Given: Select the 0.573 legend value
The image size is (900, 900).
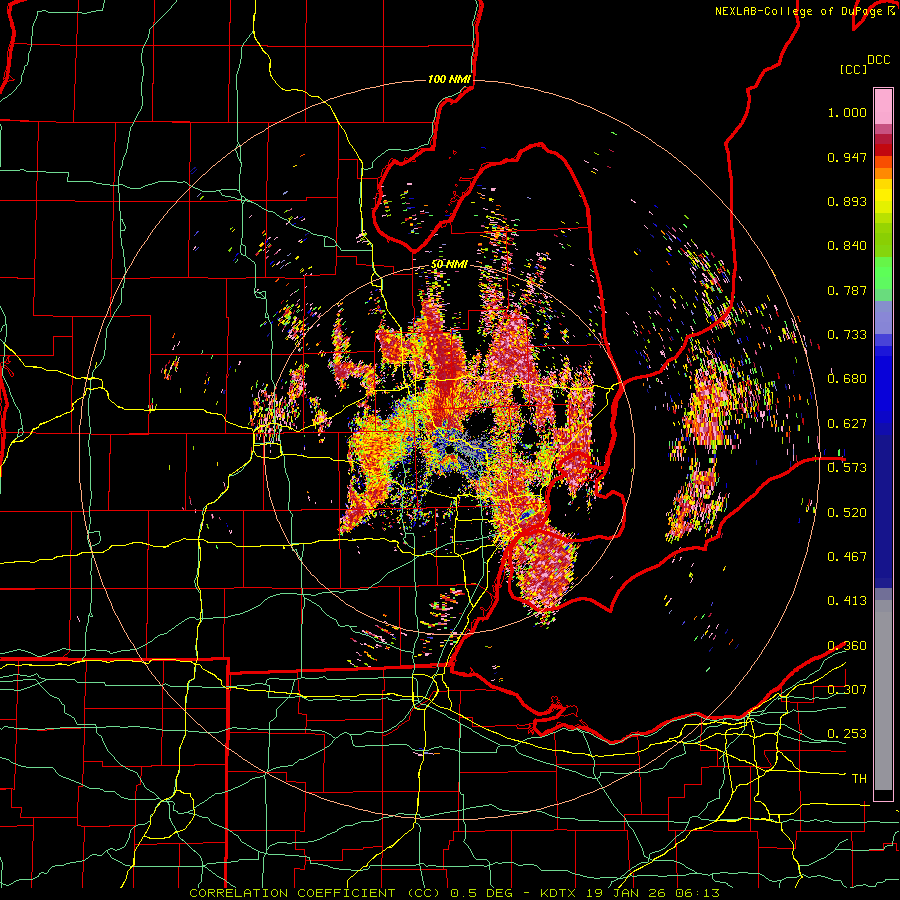Looking at the screenshot, I should pyautogui.click(x=847, y=468).
